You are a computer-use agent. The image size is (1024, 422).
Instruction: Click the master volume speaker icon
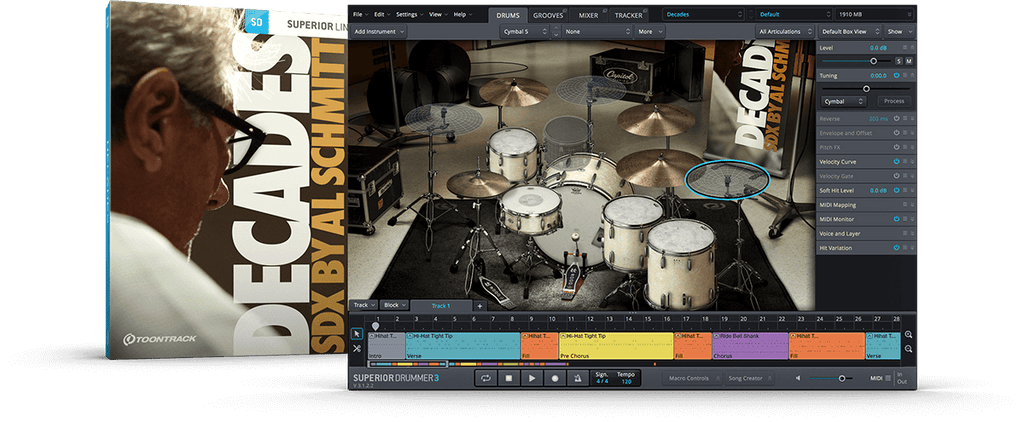coord(797,378)
